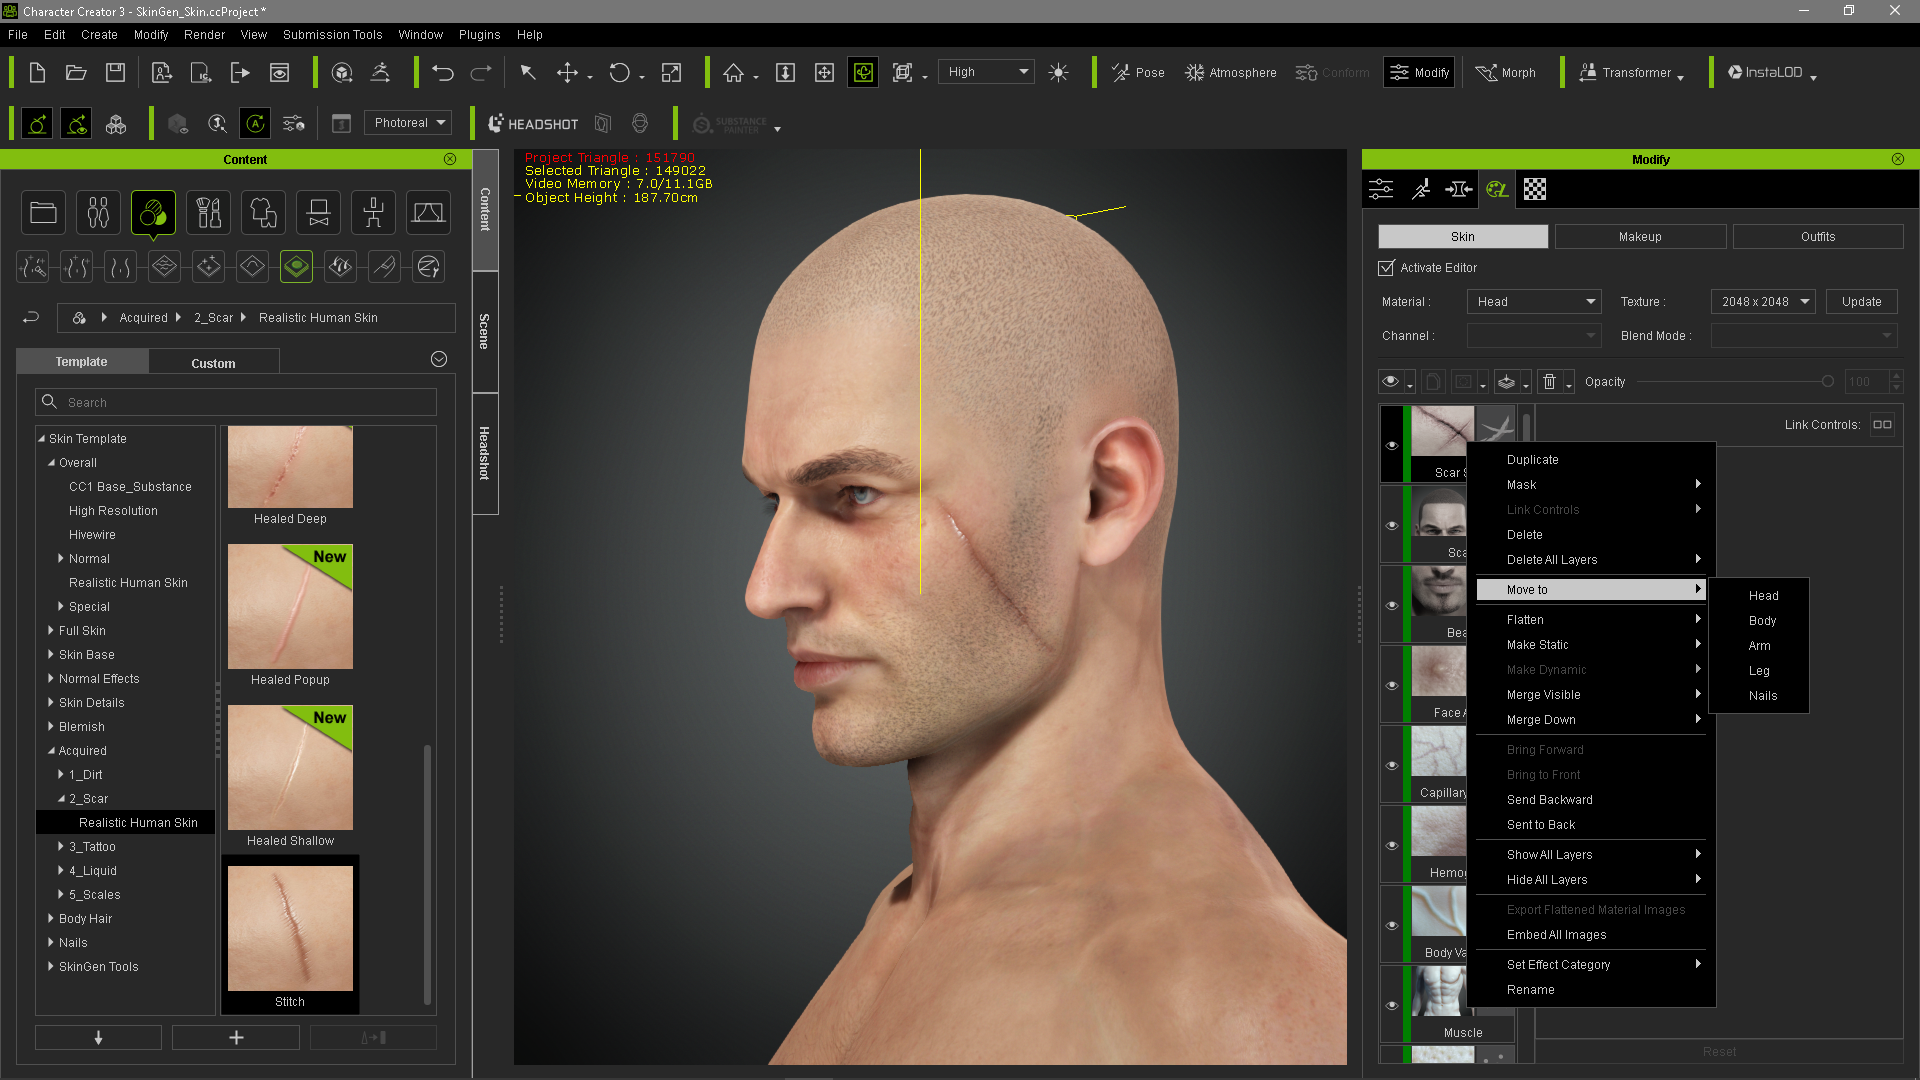Click the plus add content button
1920x1080 pixels.
236,1038
